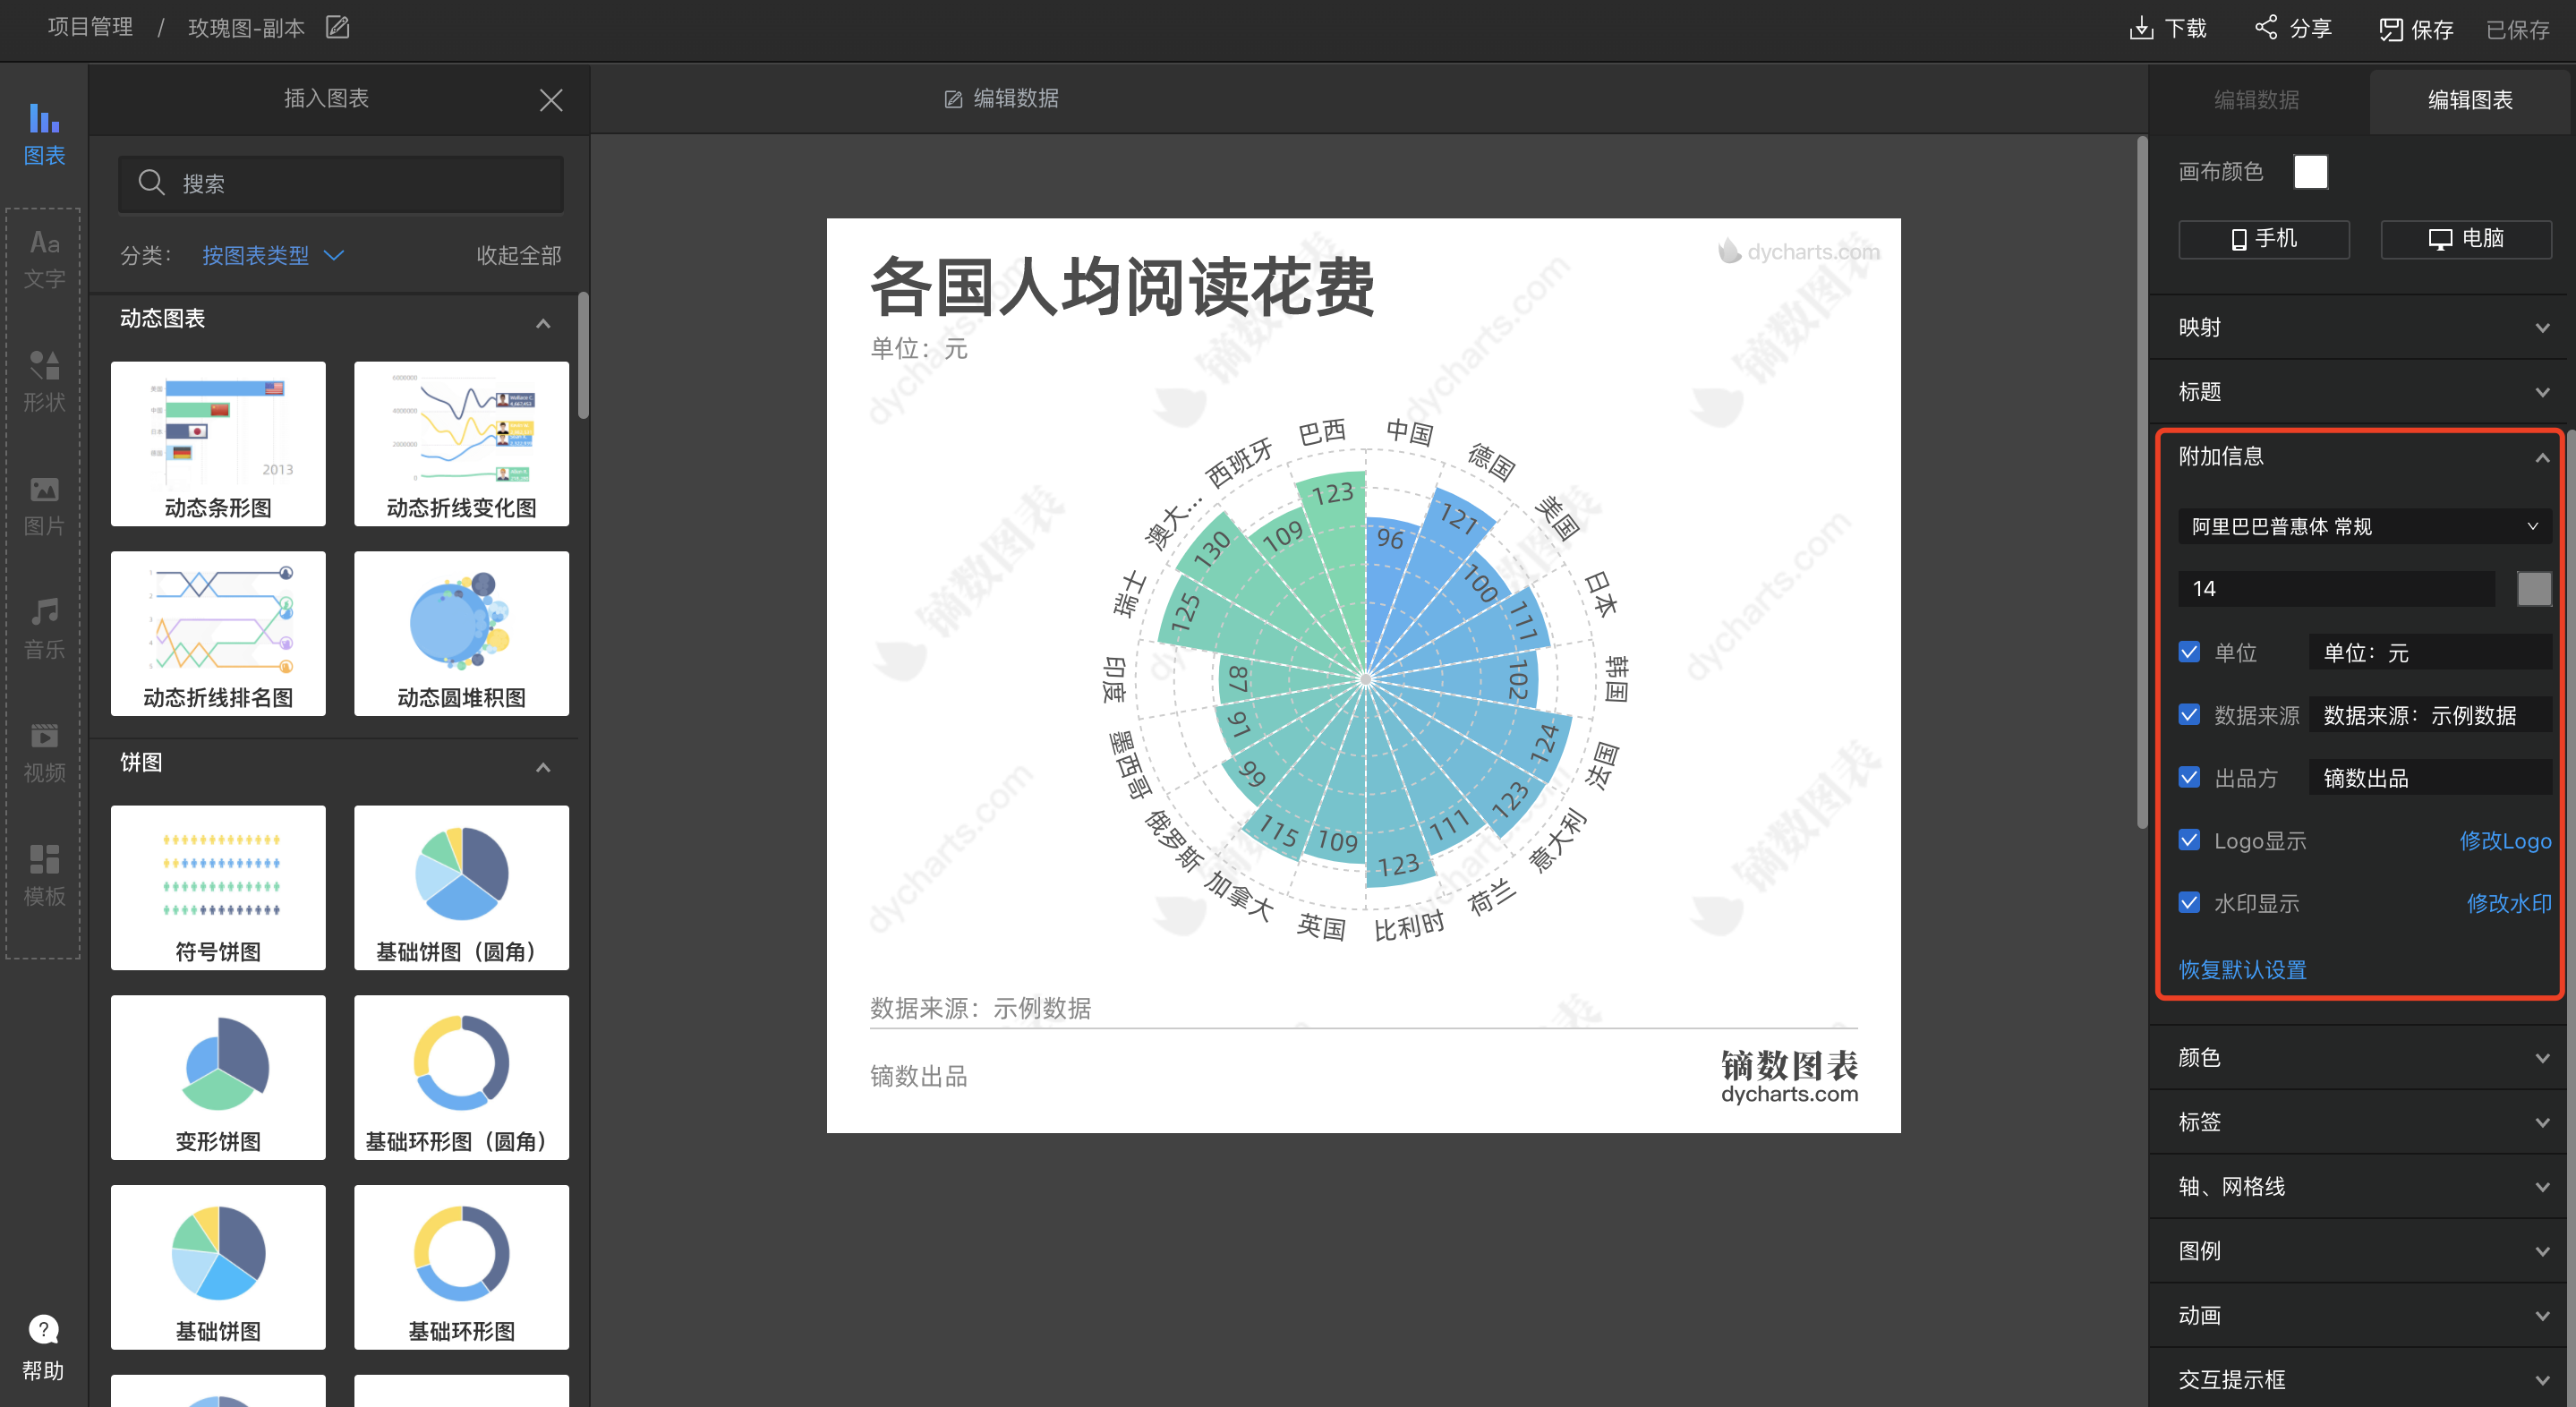This screenshot has width=2576, height=1407.
Task: Expand the 映射 section
Action: pyautogui.click(x=2361, y=327)
